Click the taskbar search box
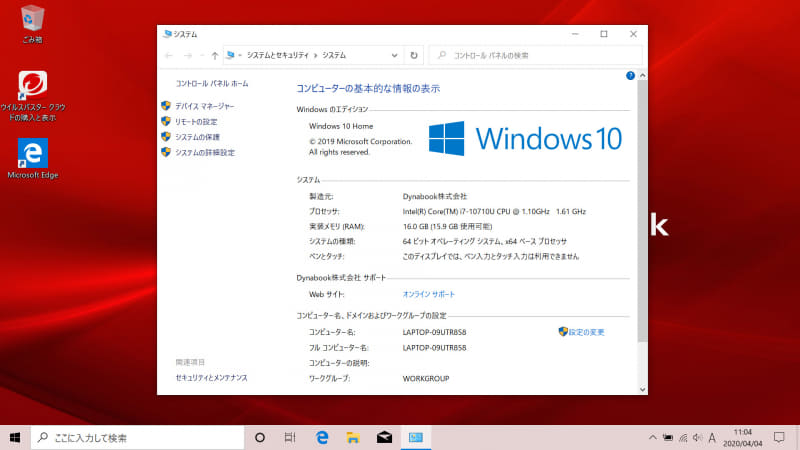800x450 pixels. (138, 438)
